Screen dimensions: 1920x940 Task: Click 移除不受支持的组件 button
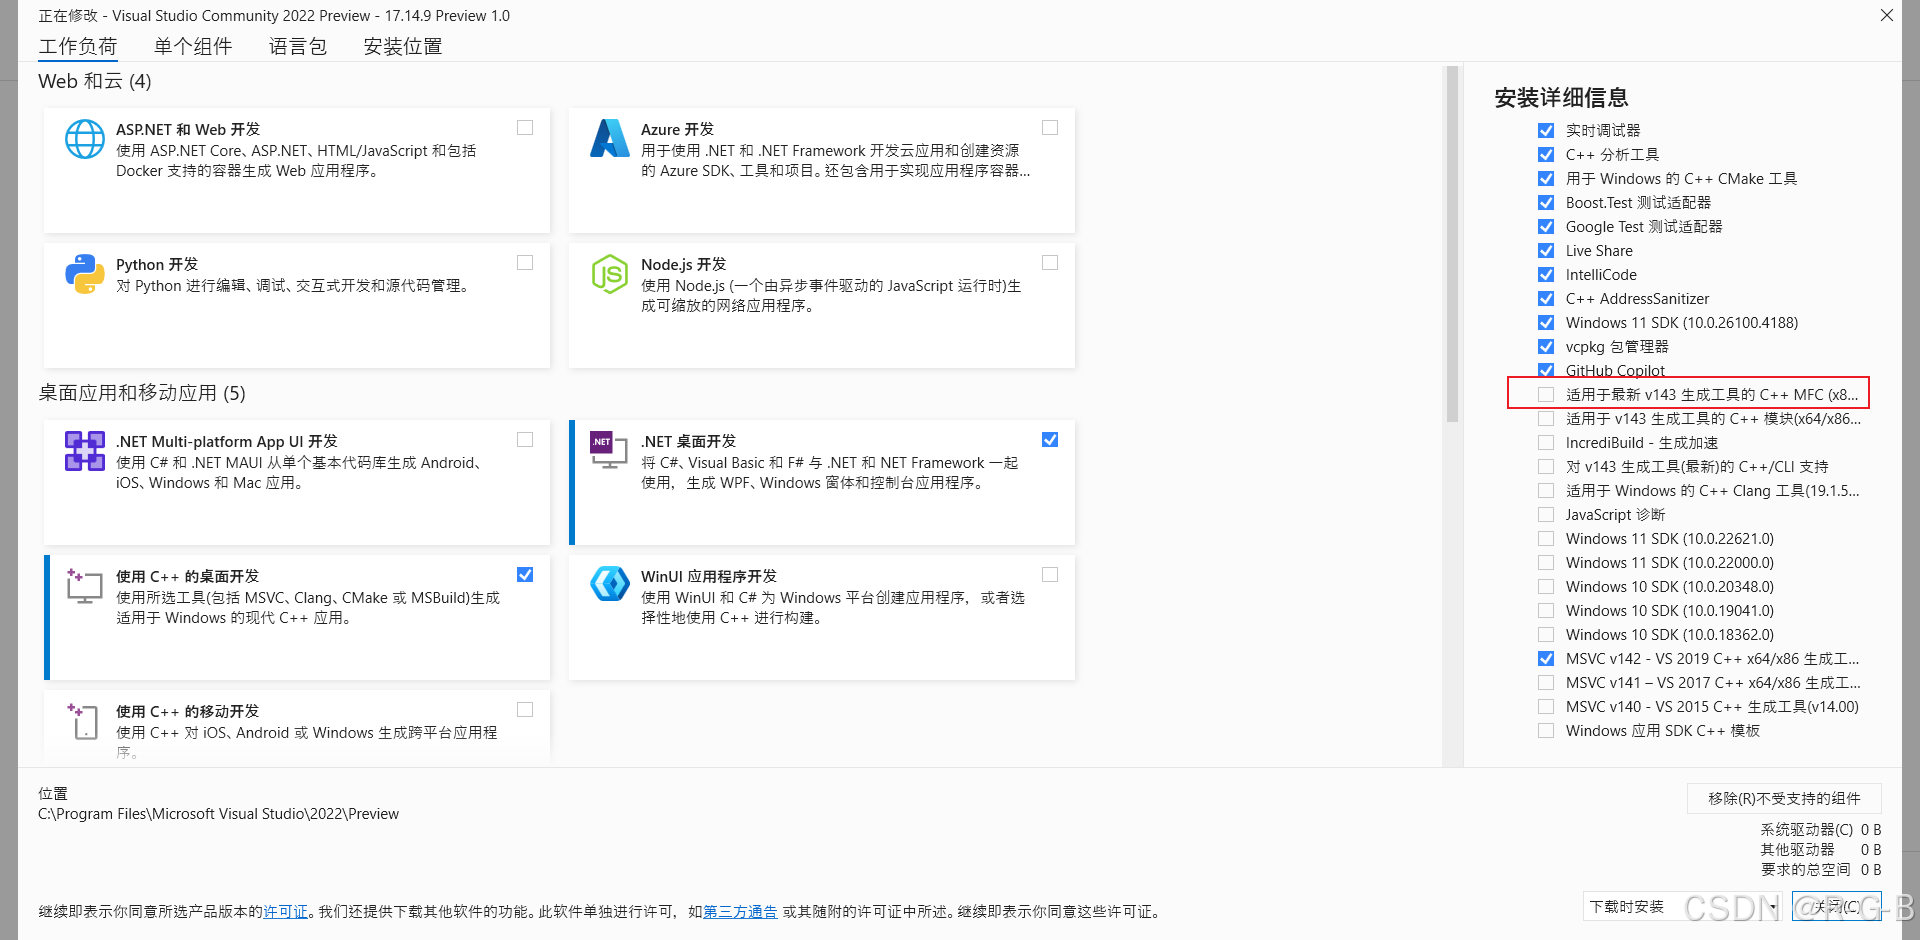1784,798
